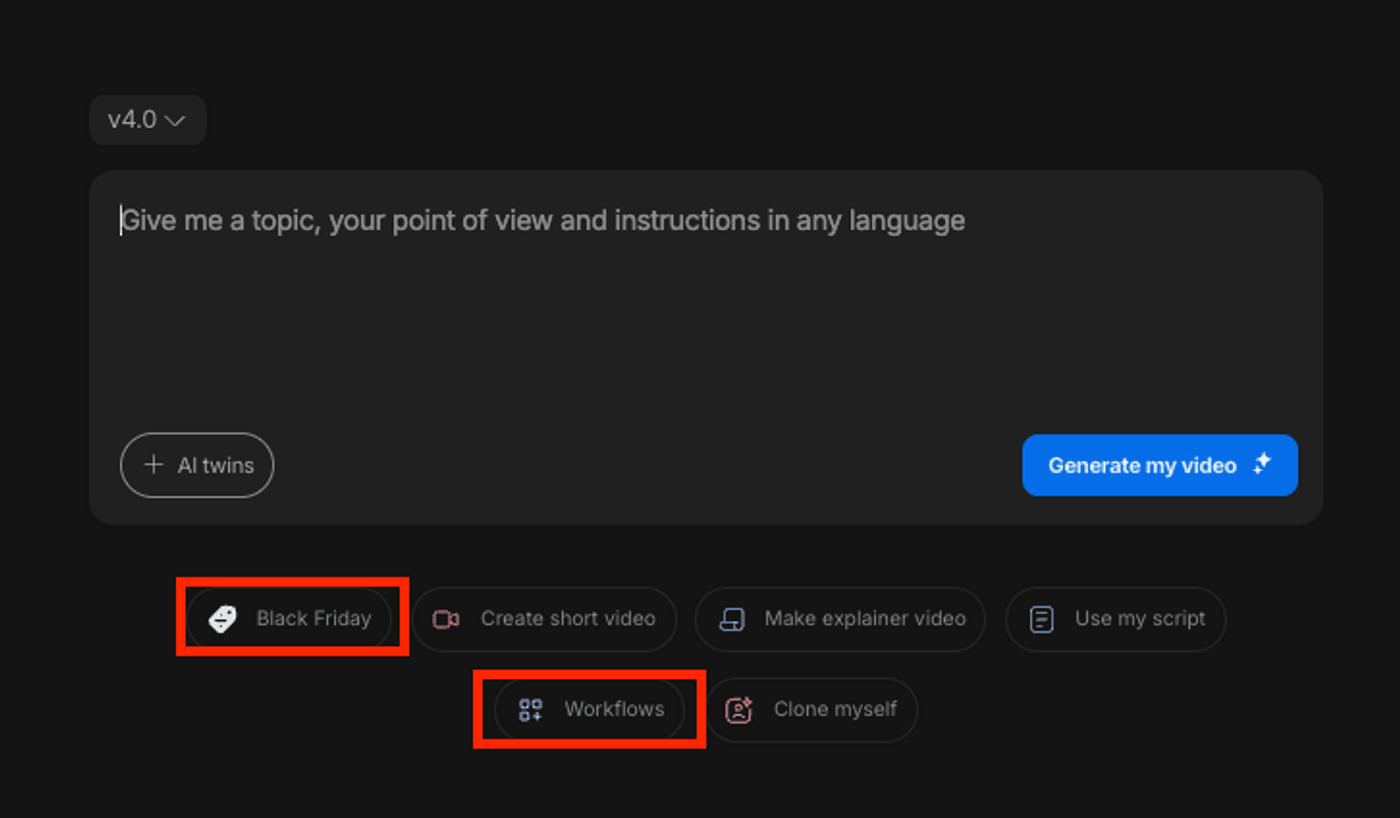Click the Clone myself face icon
The image size is (1400, 818).
click(738, 710)
